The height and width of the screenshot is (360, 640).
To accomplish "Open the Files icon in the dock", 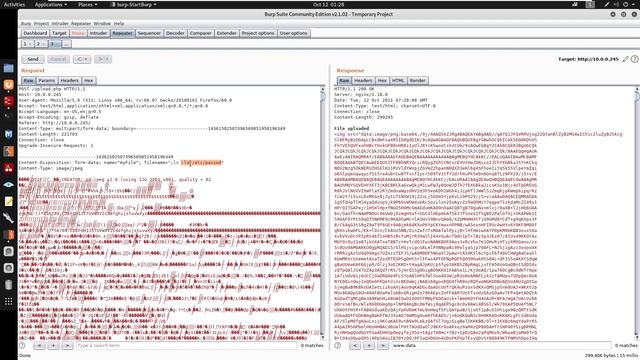I will pos(9,68).
